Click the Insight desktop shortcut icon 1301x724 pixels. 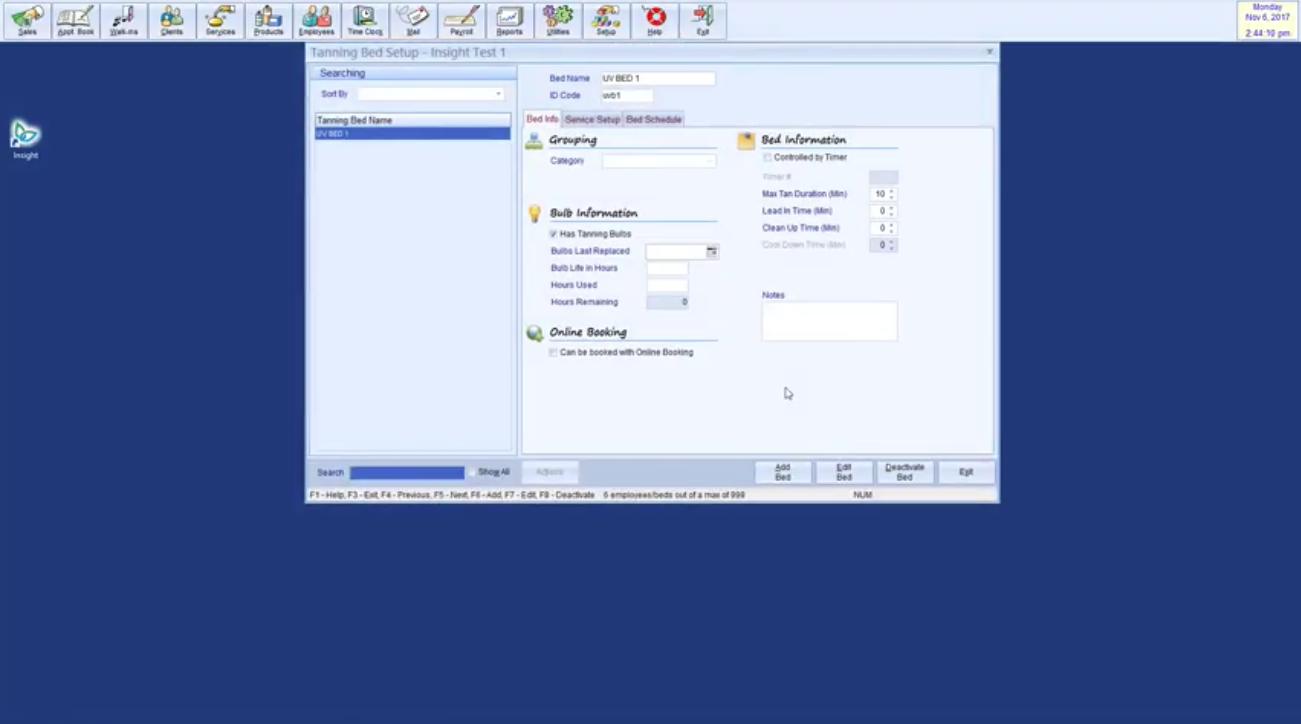click(x=25, y=139)
